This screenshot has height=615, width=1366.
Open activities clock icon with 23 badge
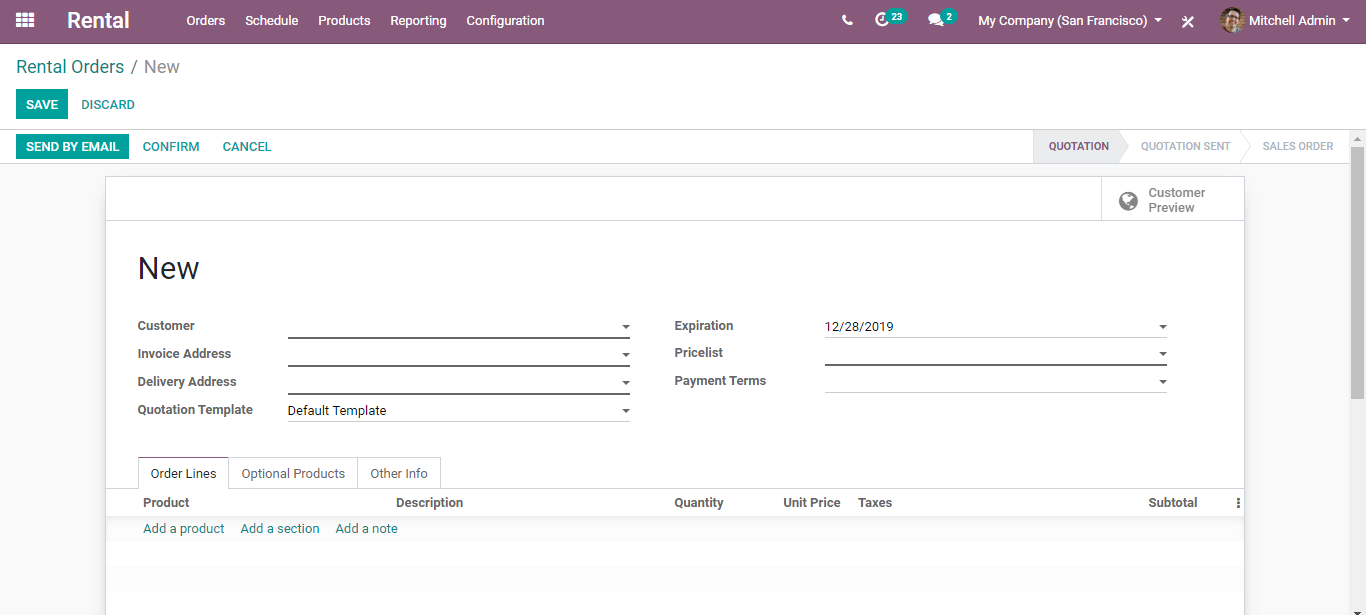click(x=882, y=20)
